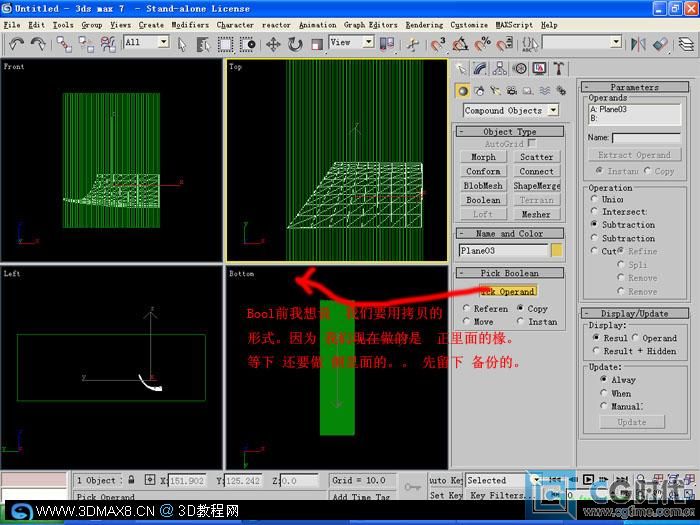
Task: Toggle the Spinner Snap icon
Action: pyautogui.click(x=504, y=44)
